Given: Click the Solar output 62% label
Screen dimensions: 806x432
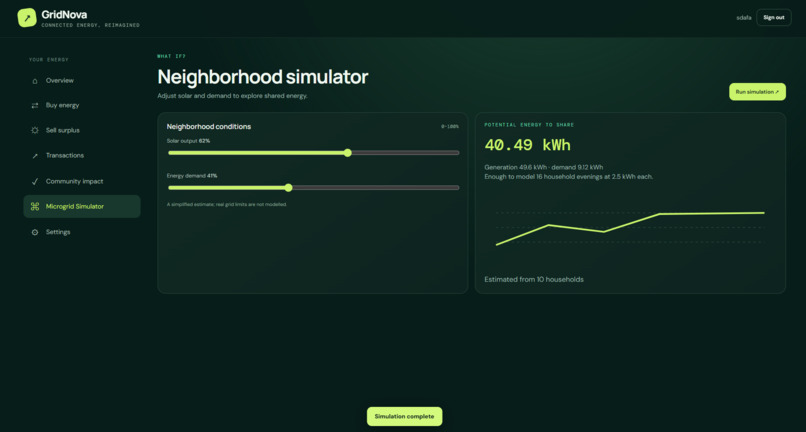Looking at the screenshot, I should [x=188, y=140].
